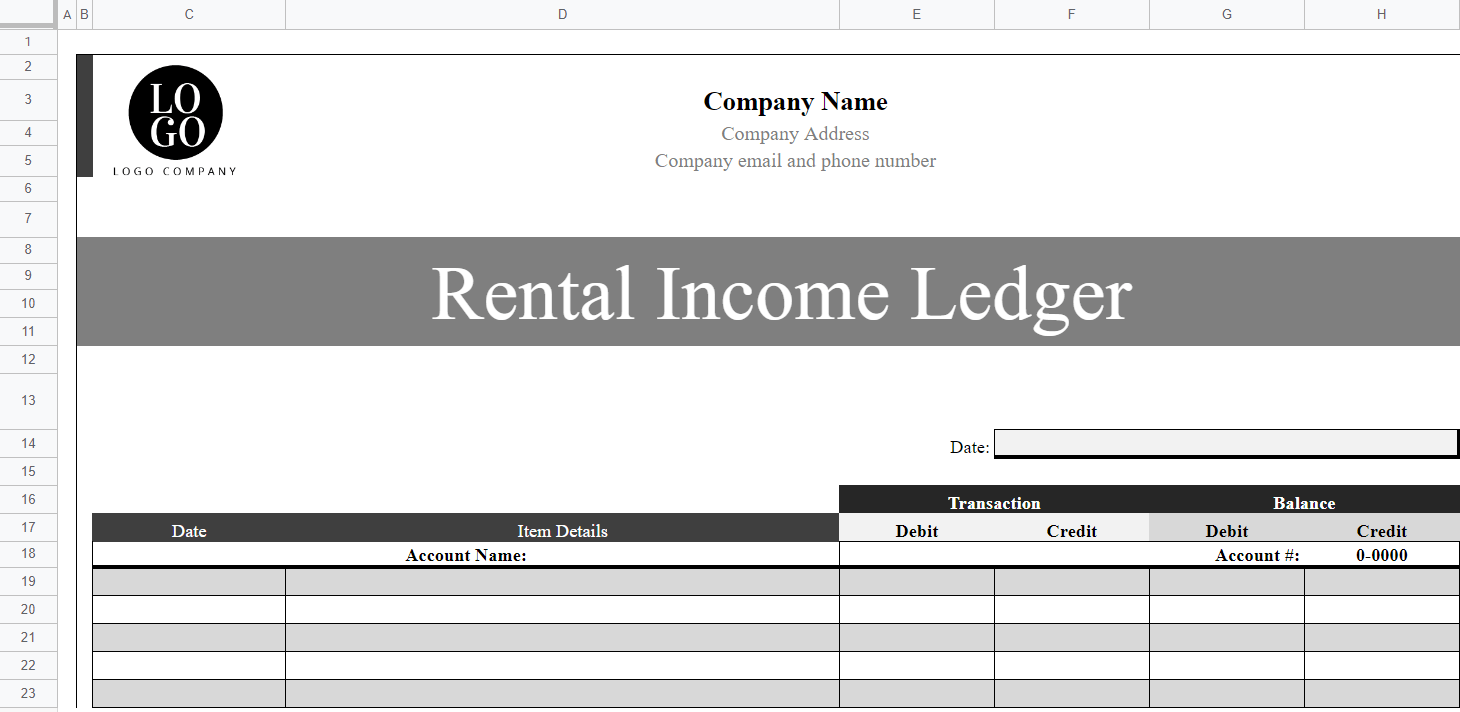Select column F header

click(x=1072, y=14)
